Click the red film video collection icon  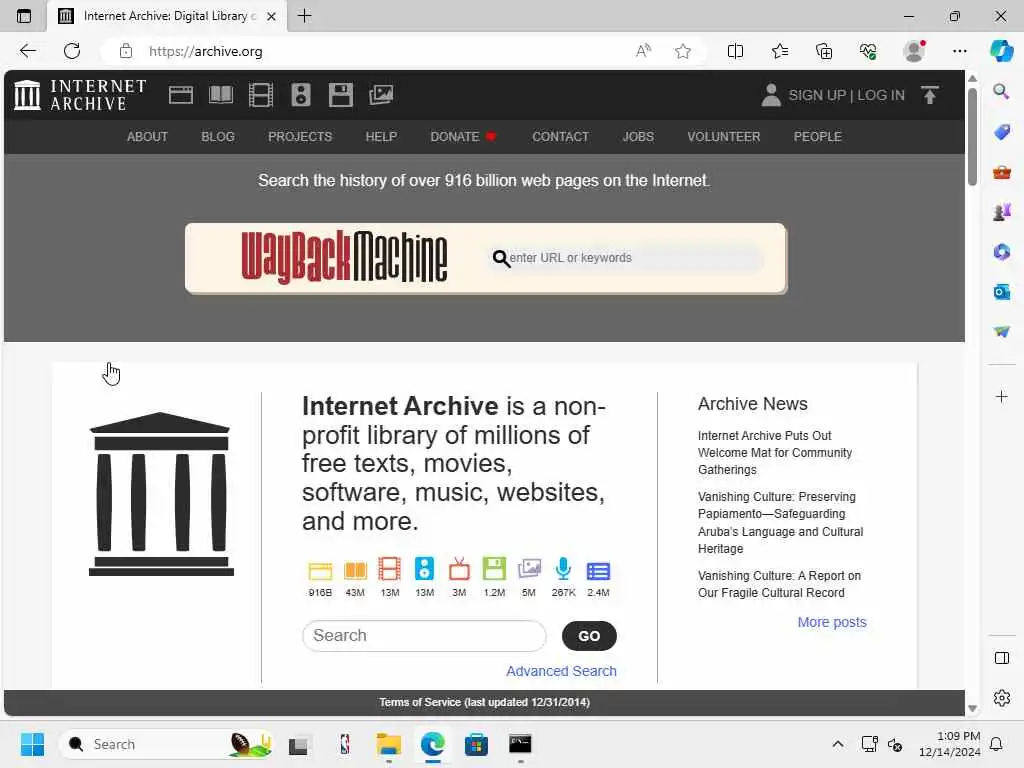coord(389,569)
